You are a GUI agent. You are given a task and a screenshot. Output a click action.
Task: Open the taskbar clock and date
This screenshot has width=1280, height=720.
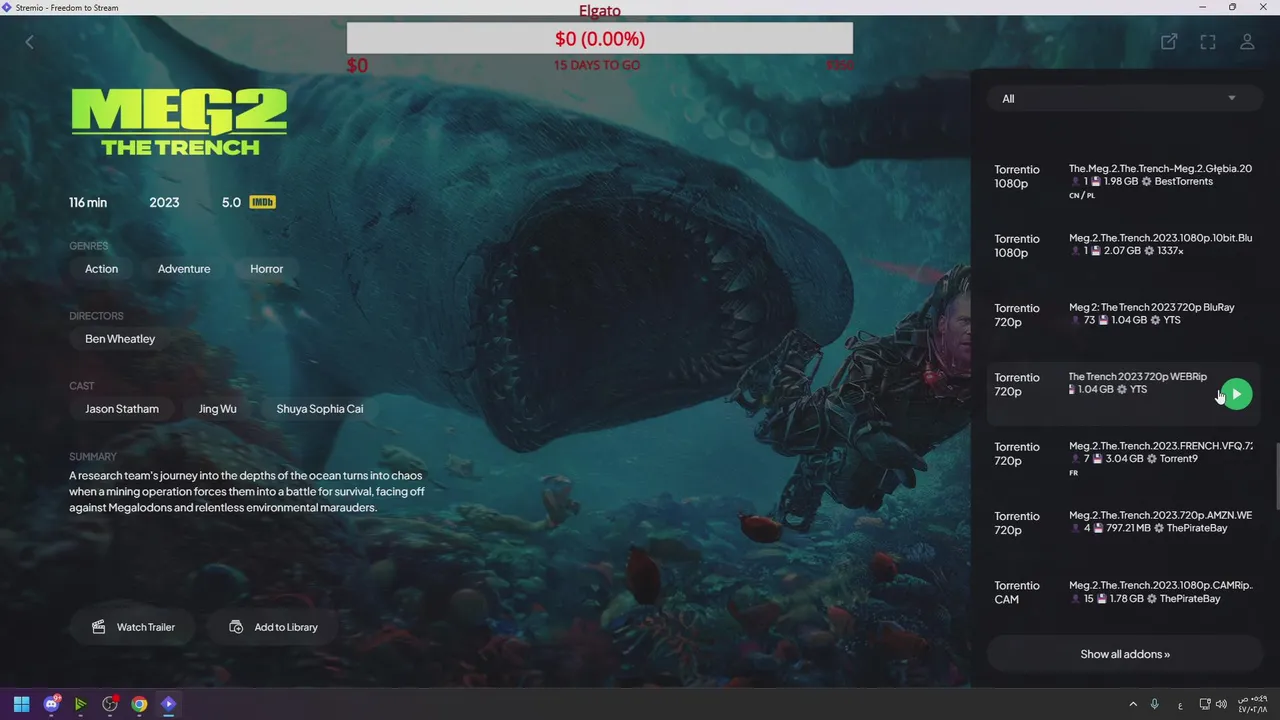pyautogui.click(x=1255, y=704)
